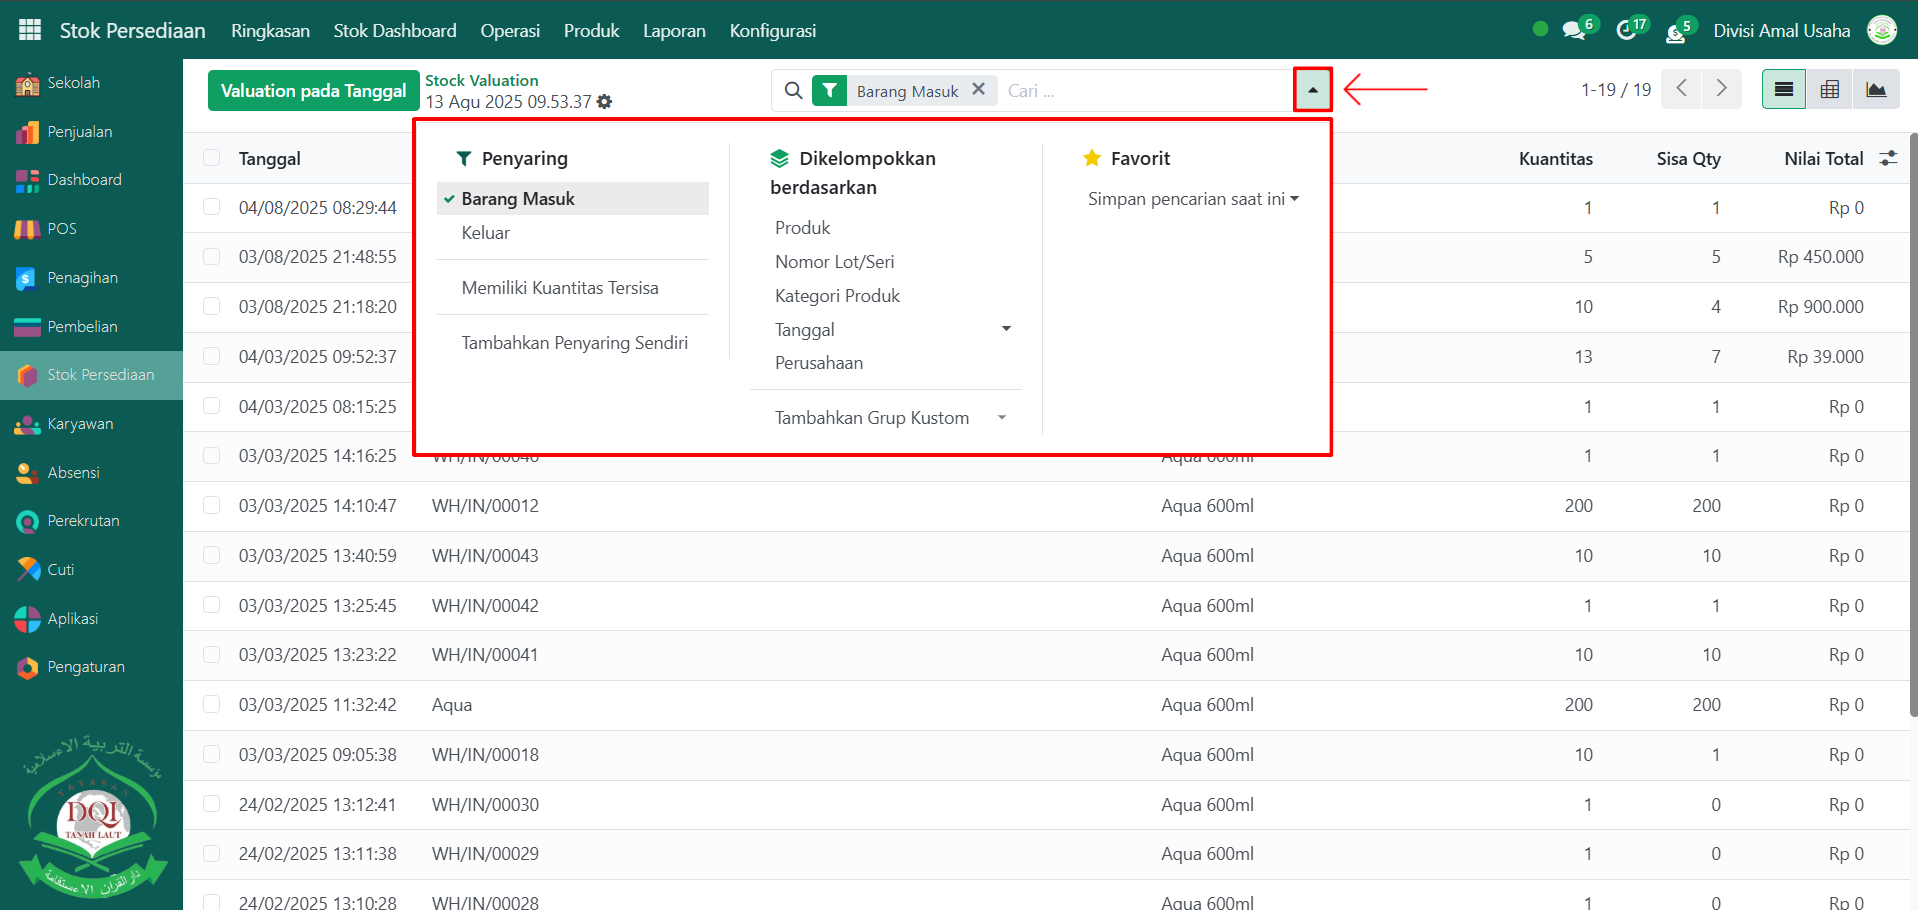Open the chat messages icon
Screen dimensions: 1918x910
(1574, 31)
